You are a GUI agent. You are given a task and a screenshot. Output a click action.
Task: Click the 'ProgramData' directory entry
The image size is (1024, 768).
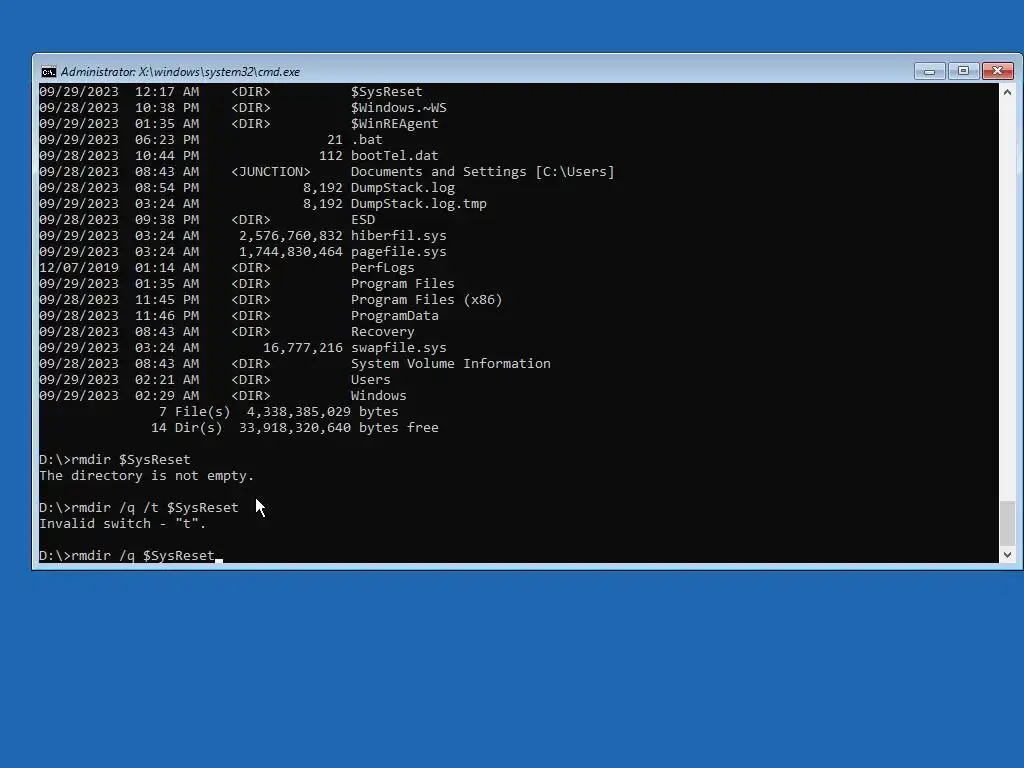point(394,316)
